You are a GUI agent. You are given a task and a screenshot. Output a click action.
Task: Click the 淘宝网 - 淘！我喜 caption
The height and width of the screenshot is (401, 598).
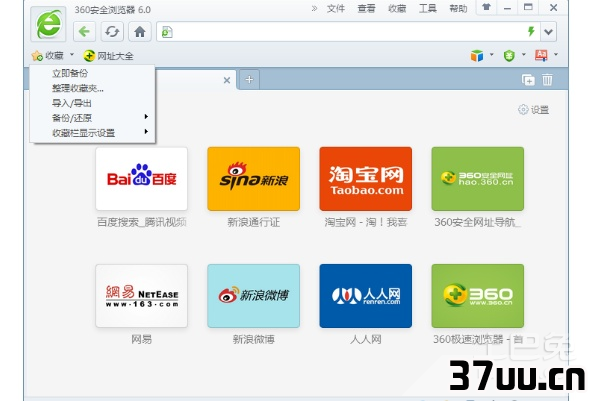[x=366, y=222]
